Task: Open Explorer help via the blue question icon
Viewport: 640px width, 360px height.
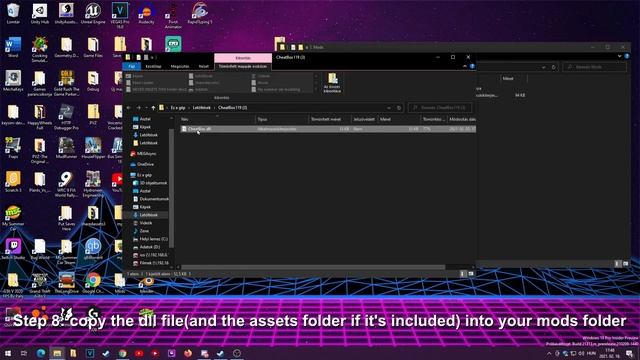Action: (472, 66)
